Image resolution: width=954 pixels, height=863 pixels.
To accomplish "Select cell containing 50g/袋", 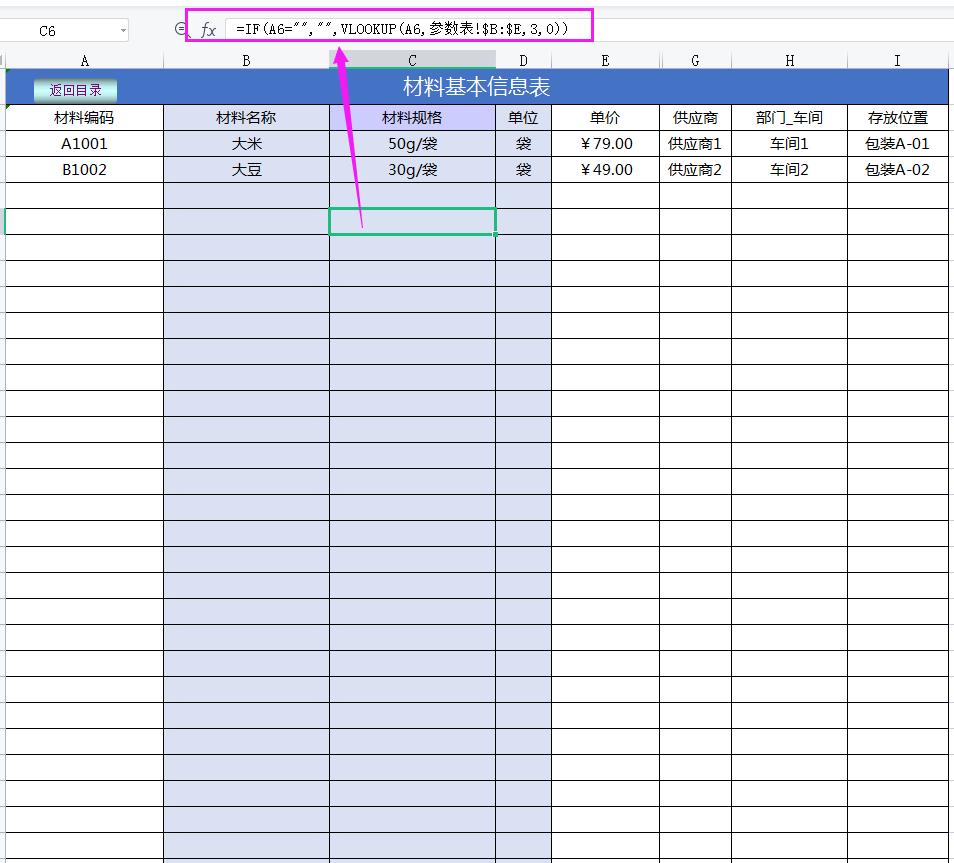I will pyautogui.click(x=413, y=144).
